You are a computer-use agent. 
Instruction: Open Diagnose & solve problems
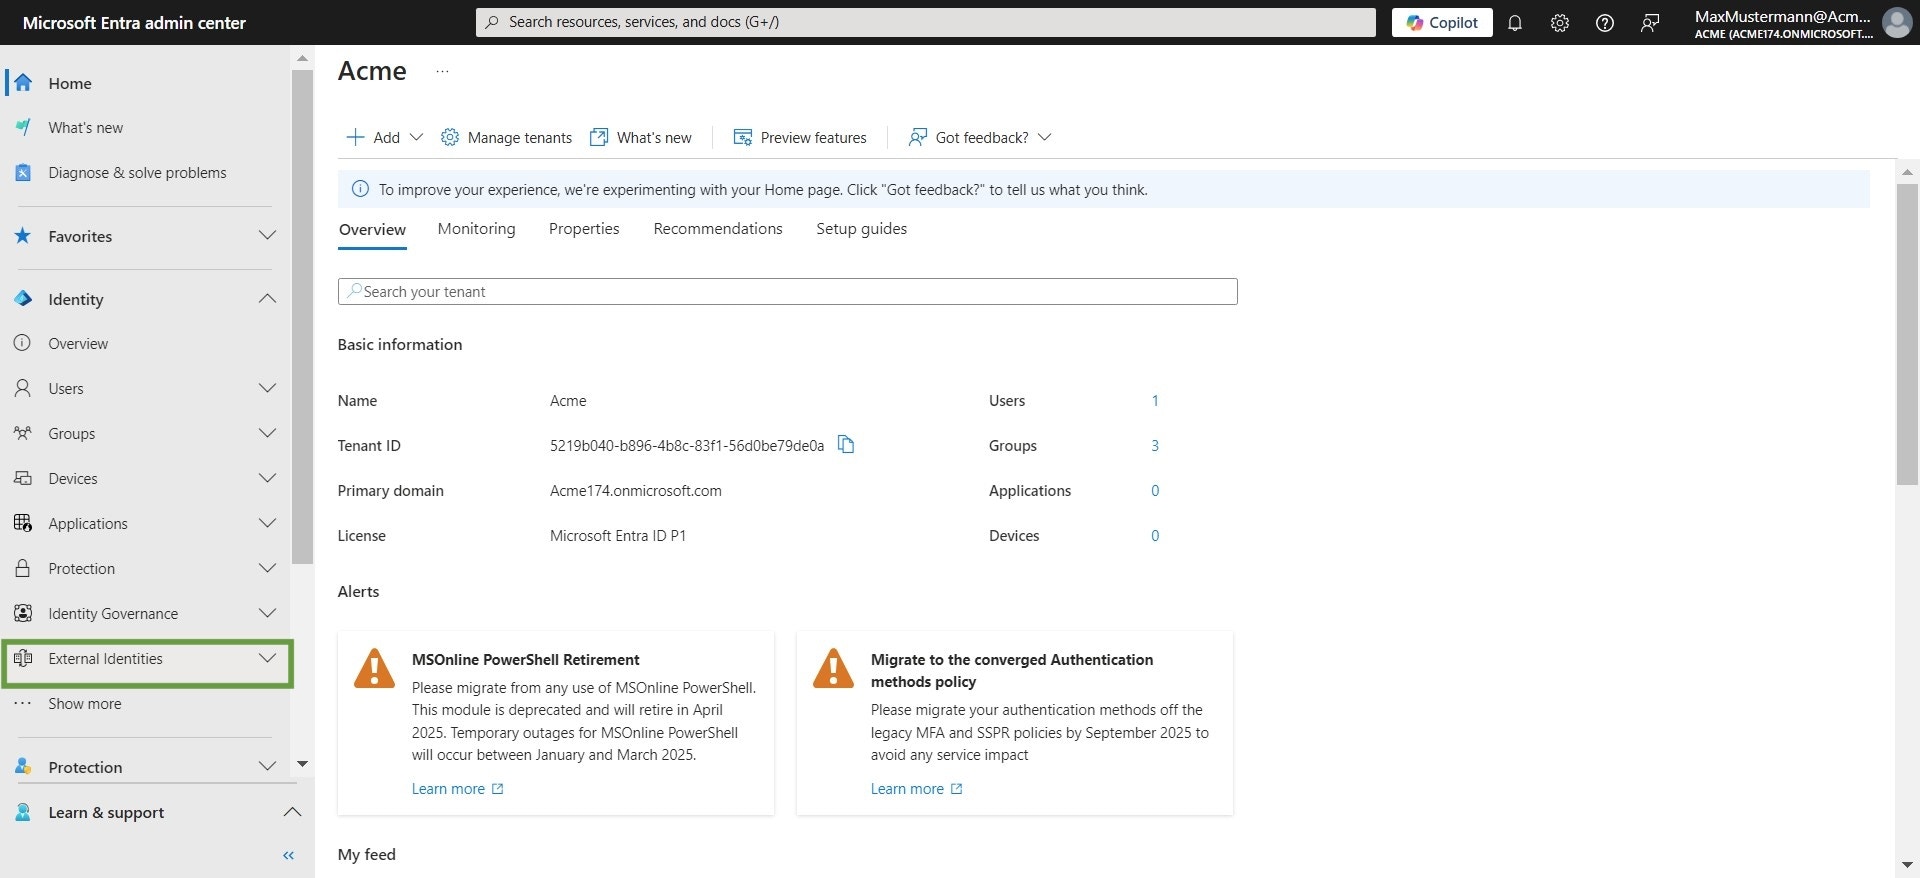tap(137, 173)
